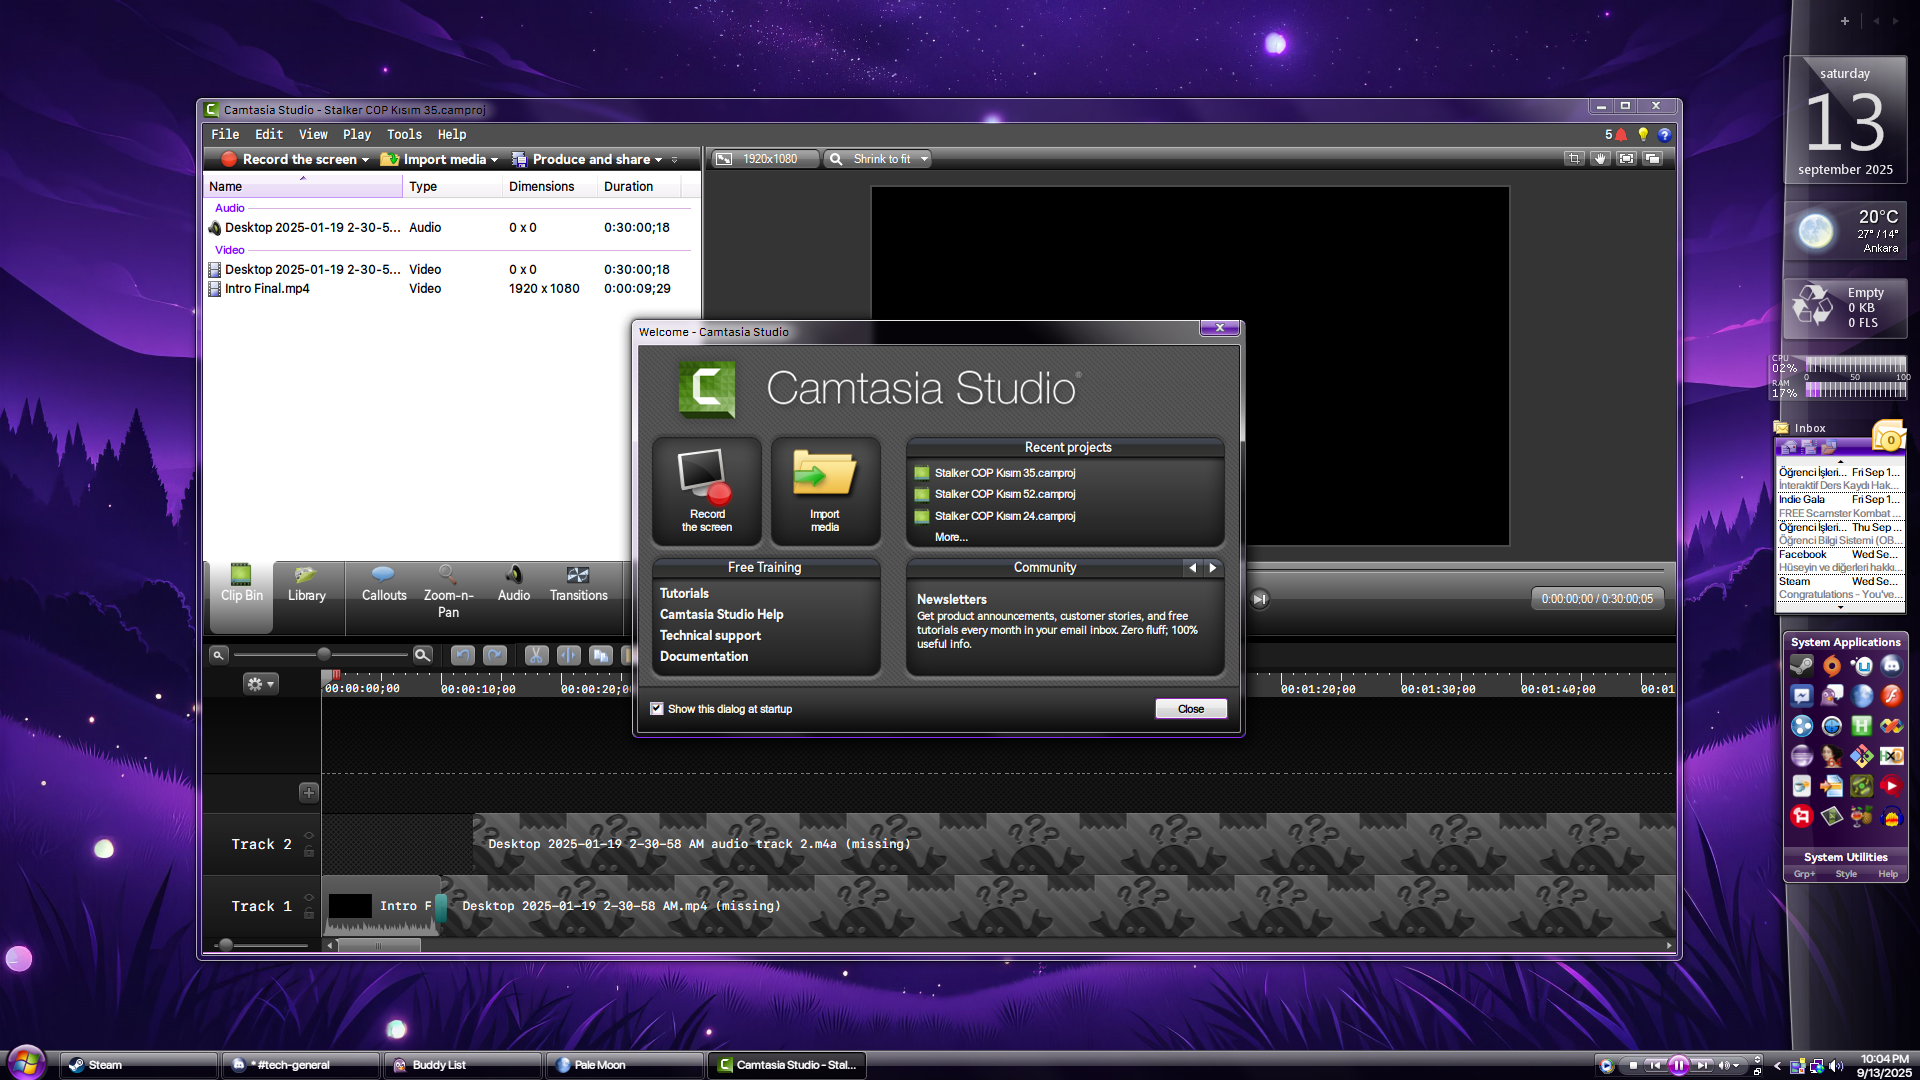Click the yellow lightbulb tips icon
Screen dimensions: 1920x1080
pos(1643,134)
